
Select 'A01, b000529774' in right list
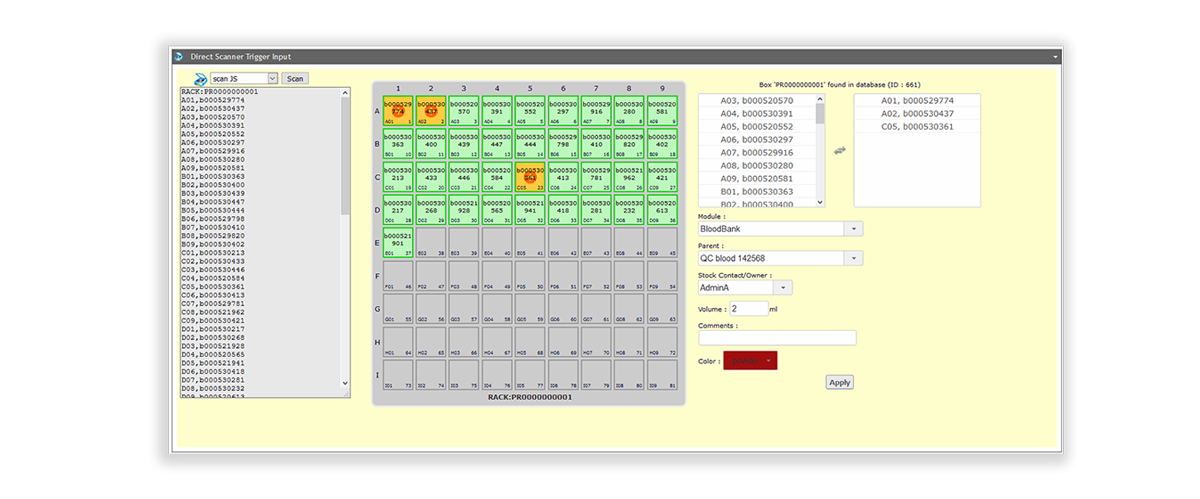coord(917,101)
